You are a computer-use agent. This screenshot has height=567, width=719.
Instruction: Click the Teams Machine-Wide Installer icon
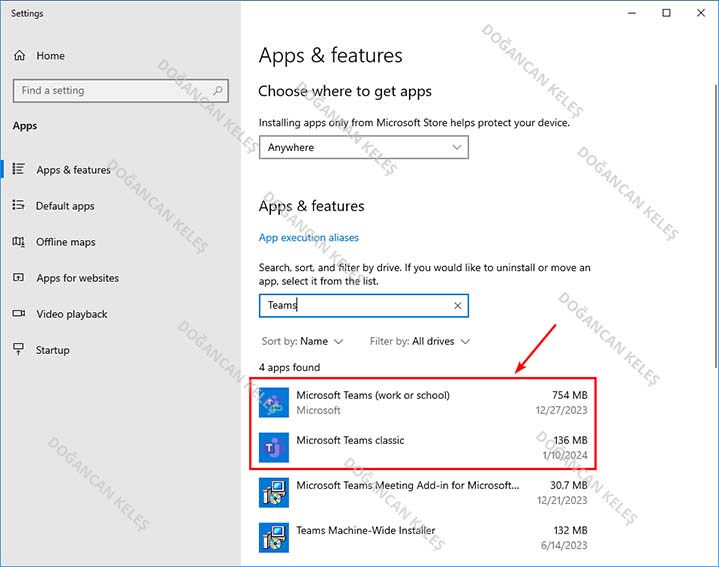(x=274, y=538)
